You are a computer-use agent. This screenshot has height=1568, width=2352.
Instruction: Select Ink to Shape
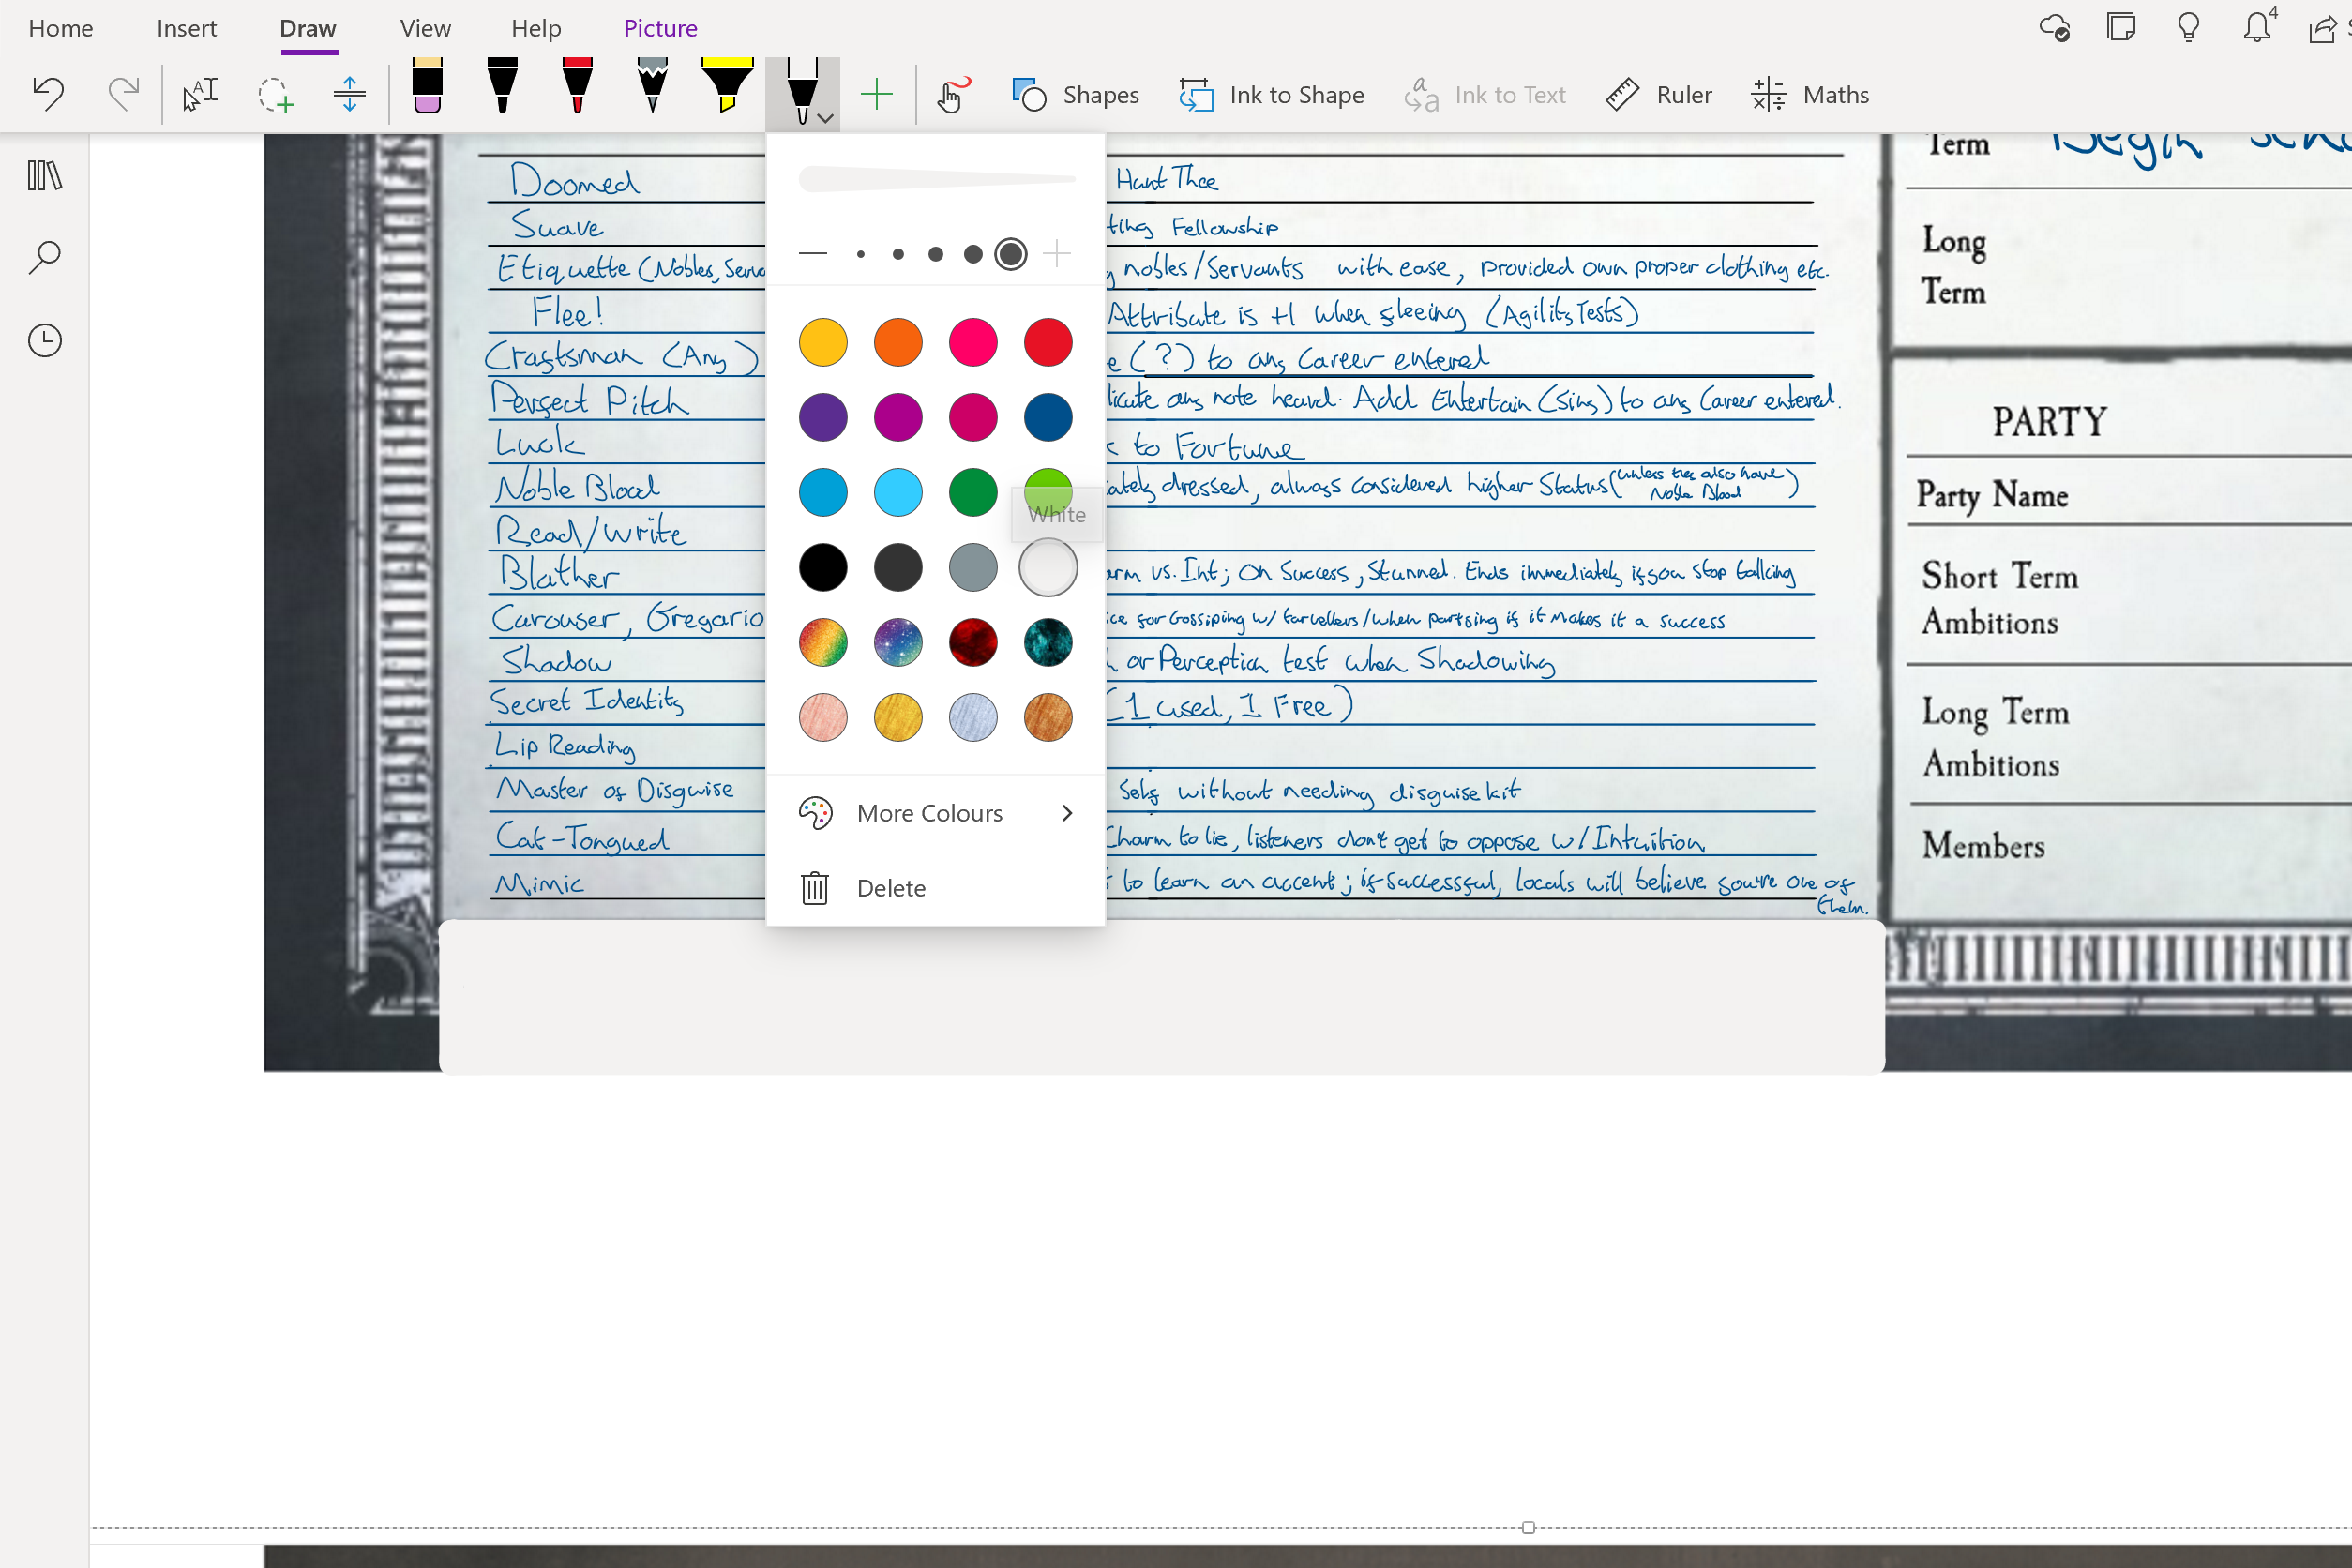(1271, 94)
